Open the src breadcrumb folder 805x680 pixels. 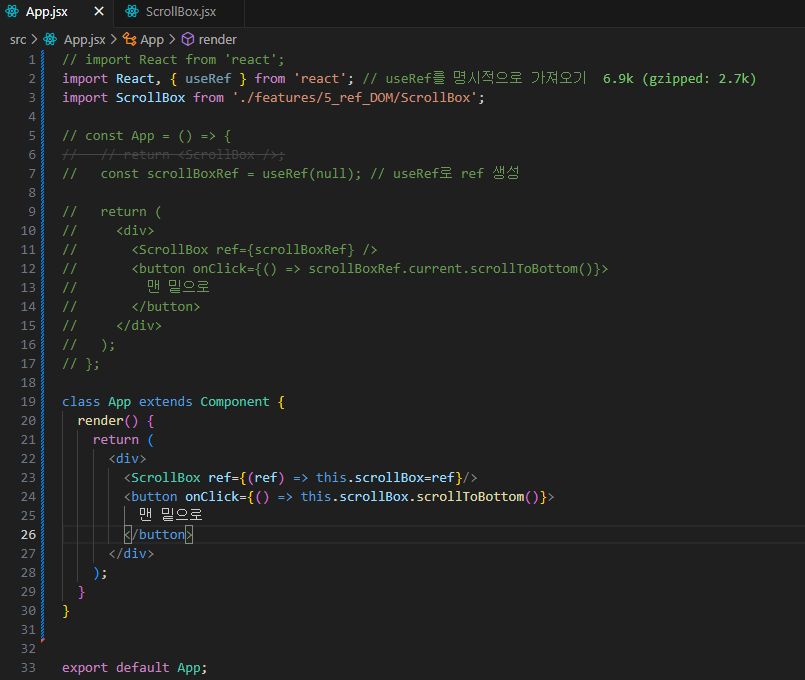click(x=18, y=40)
